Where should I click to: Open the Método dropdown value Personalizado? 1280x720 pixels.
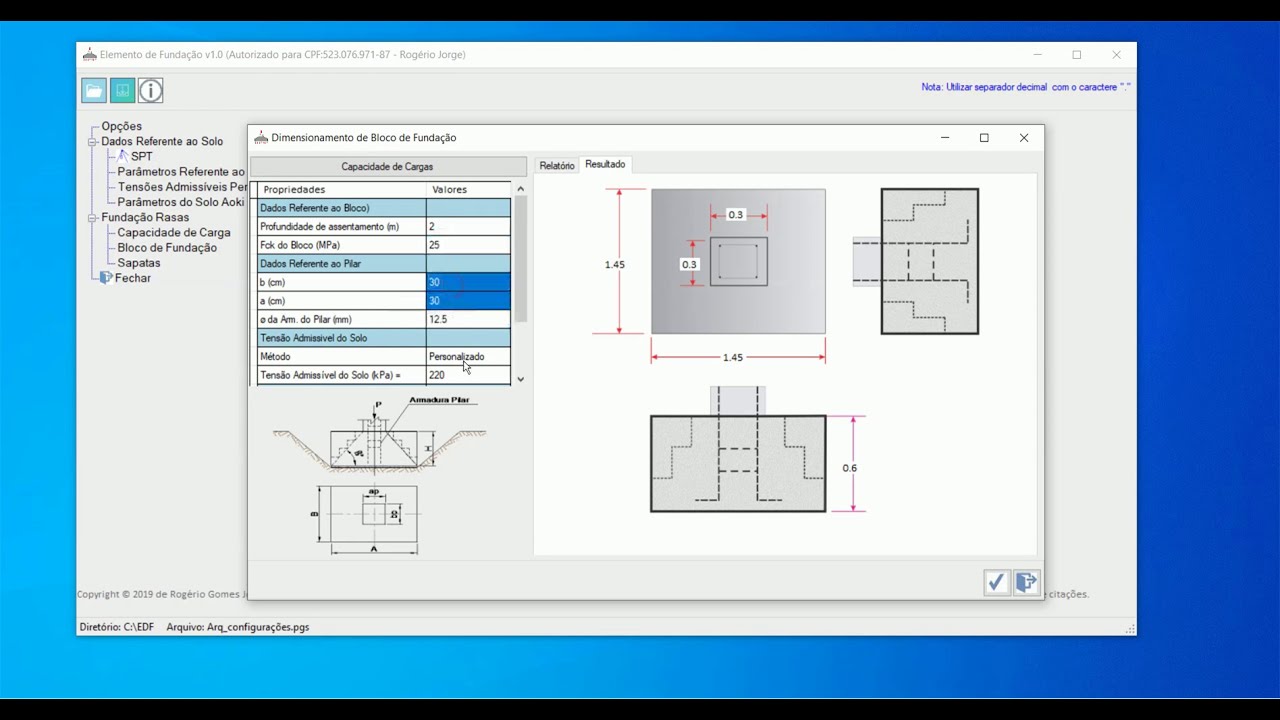[468, 357]
